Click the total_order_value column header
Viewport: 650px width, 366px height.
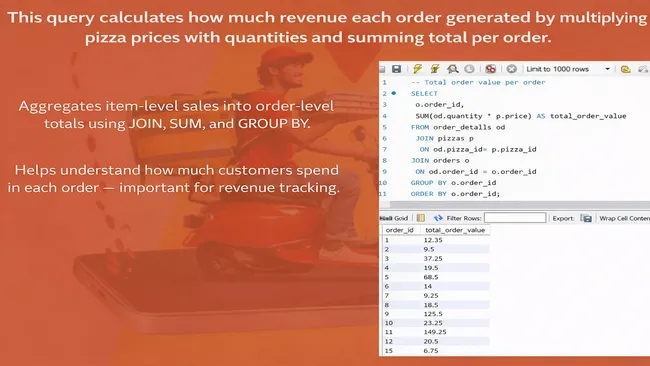[455, 230]
